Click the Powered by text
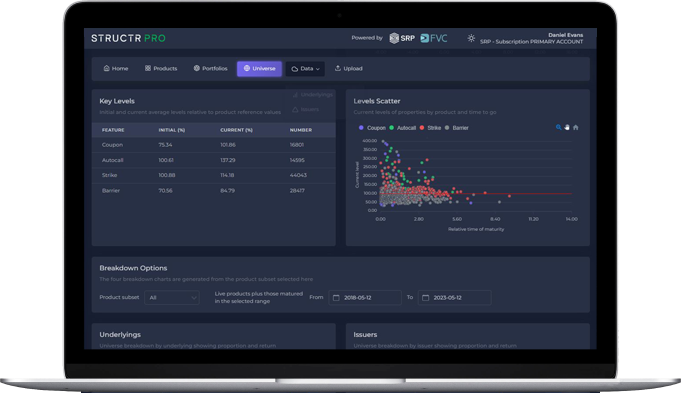Image resolution: width=681 pixels, height=393 pixels. 367,38
